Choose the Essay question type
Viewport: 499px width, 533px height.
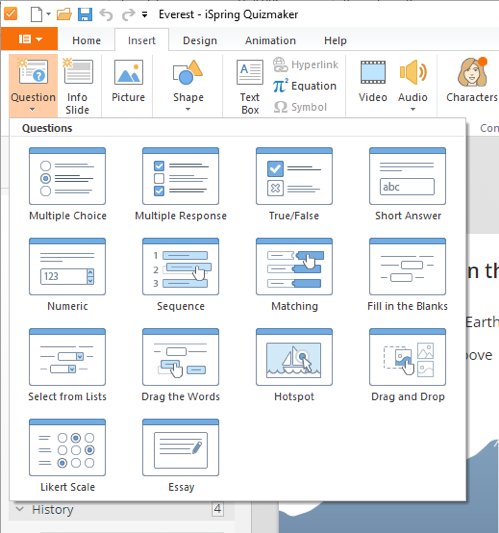click(180, 456)
